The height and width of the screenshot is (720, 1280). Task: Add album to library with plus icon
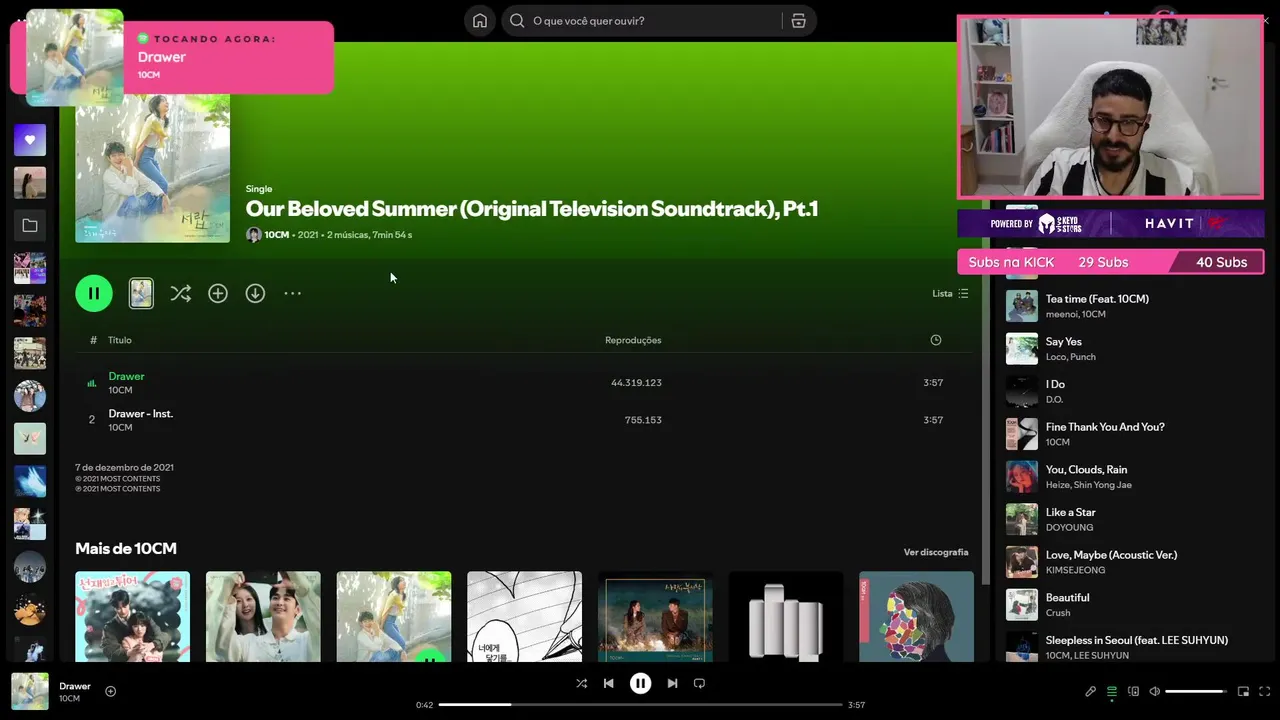point(218,293)
